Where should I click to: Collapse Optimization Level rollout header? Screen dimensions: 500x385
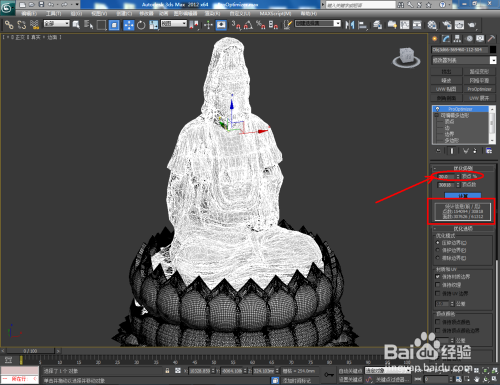(x=463, y=168)
